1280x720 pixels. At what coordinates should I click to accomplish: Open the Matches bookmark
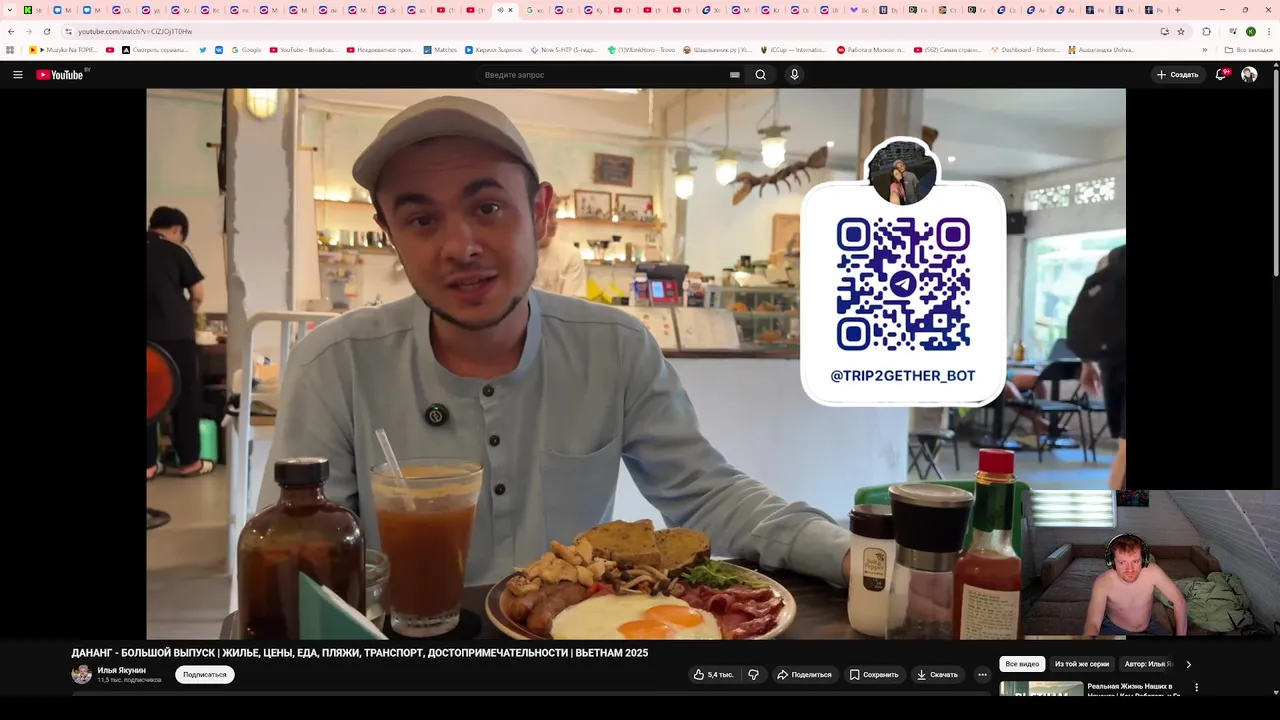[440, 49]
